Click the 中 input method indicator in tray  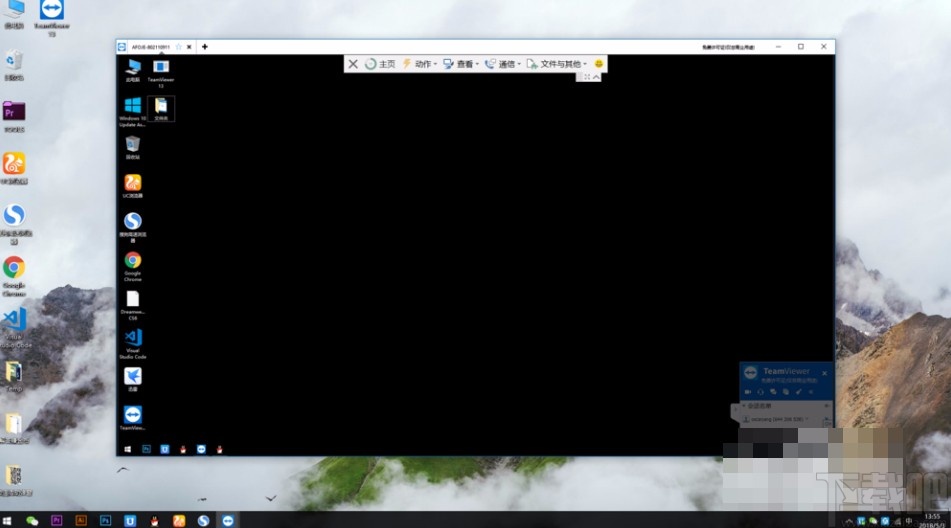coord(909,521)
